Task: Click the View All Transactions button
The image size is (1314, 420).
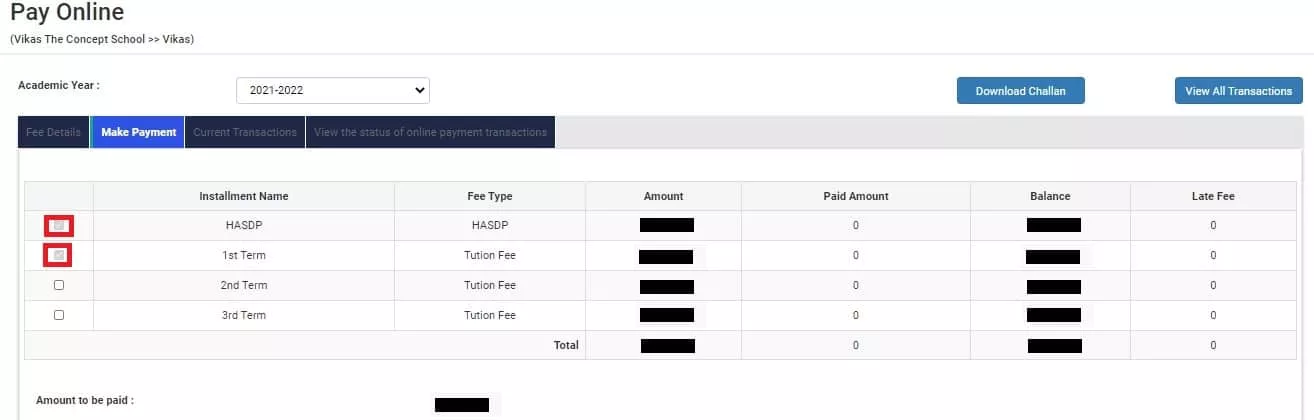Action: pyautogui.click(x=1238, y=91)
